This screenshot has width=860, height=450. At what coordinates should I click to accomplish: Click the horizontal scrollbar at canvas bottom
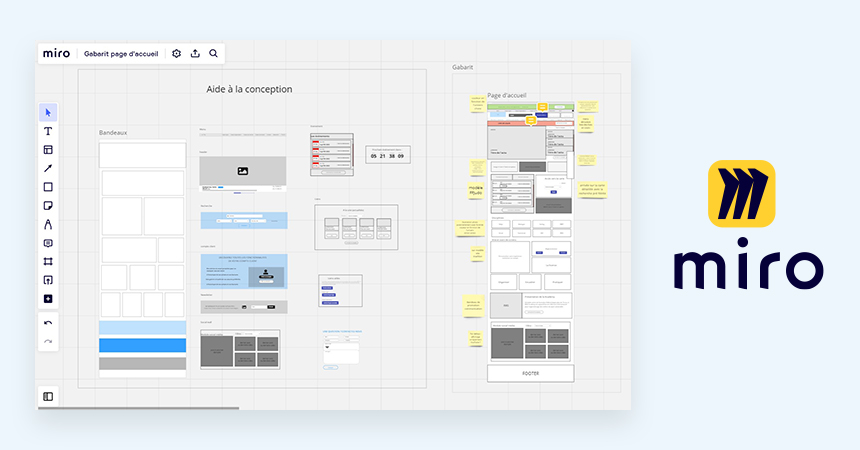click(138, 408)
